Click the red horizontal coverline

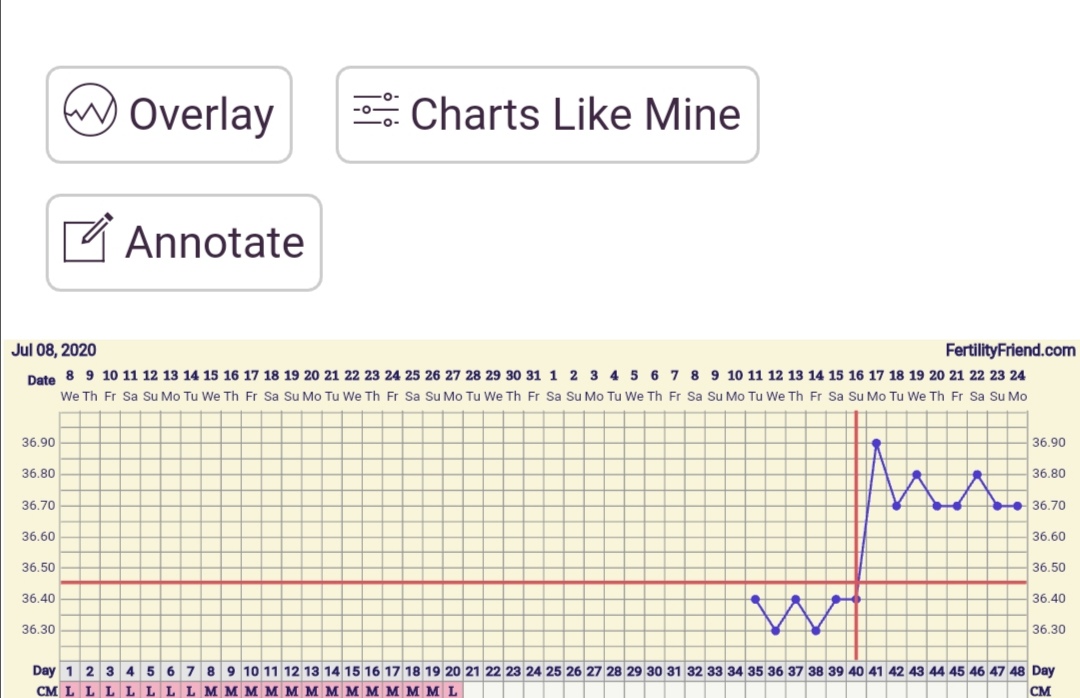coord(400,582)
